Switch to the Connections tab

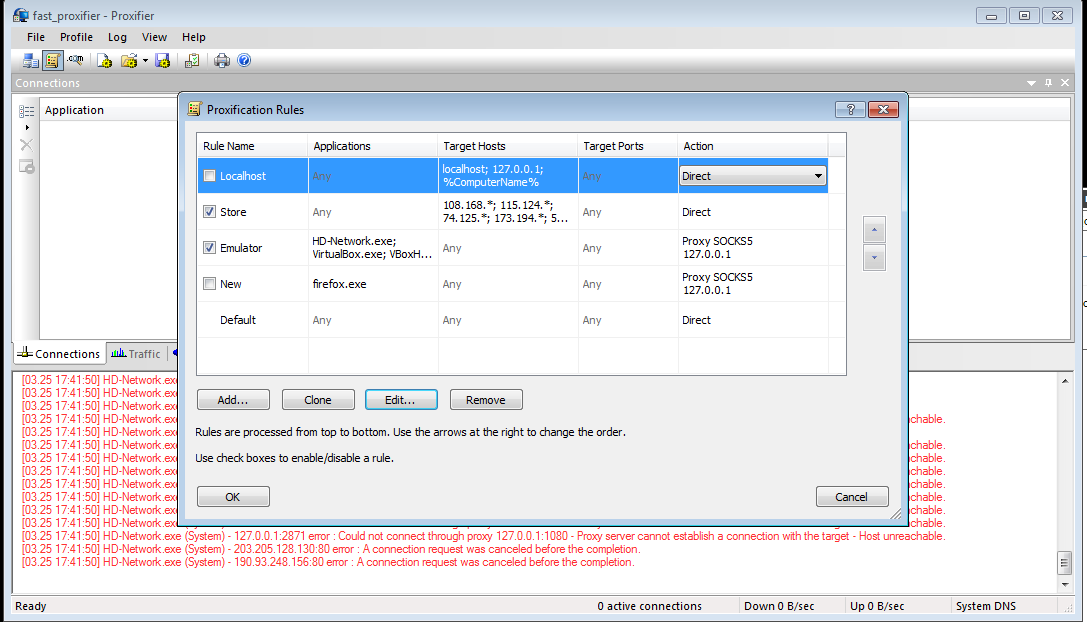pyautogui.click(x=60, y=354)
